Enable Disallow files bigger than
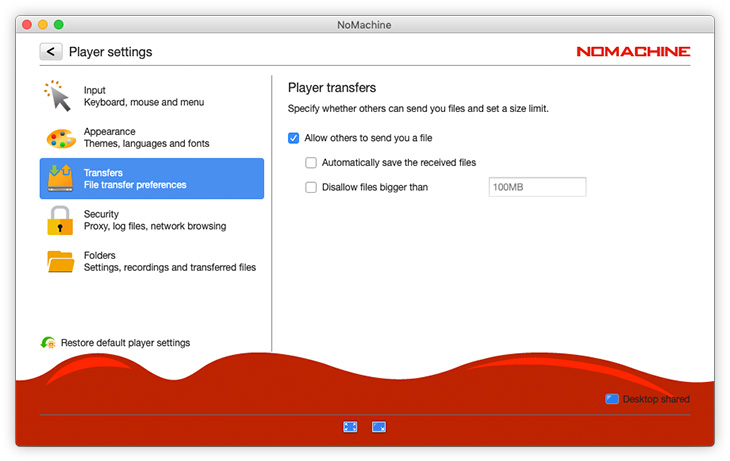 coord(311,187)
